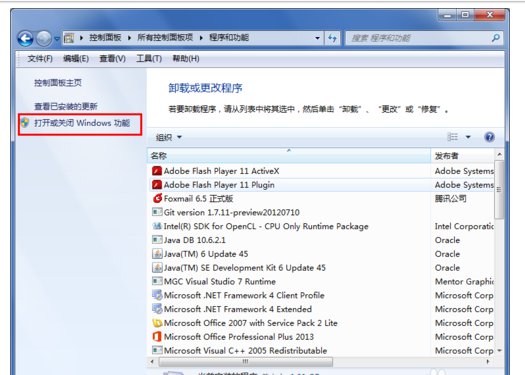
Task: Click the vertical scrollbar up arrow
Action: click(499, 154)
